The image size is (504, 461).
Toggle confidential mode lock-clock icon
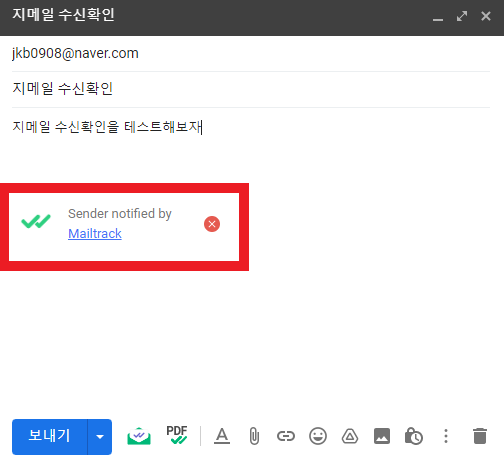[414, 436]
